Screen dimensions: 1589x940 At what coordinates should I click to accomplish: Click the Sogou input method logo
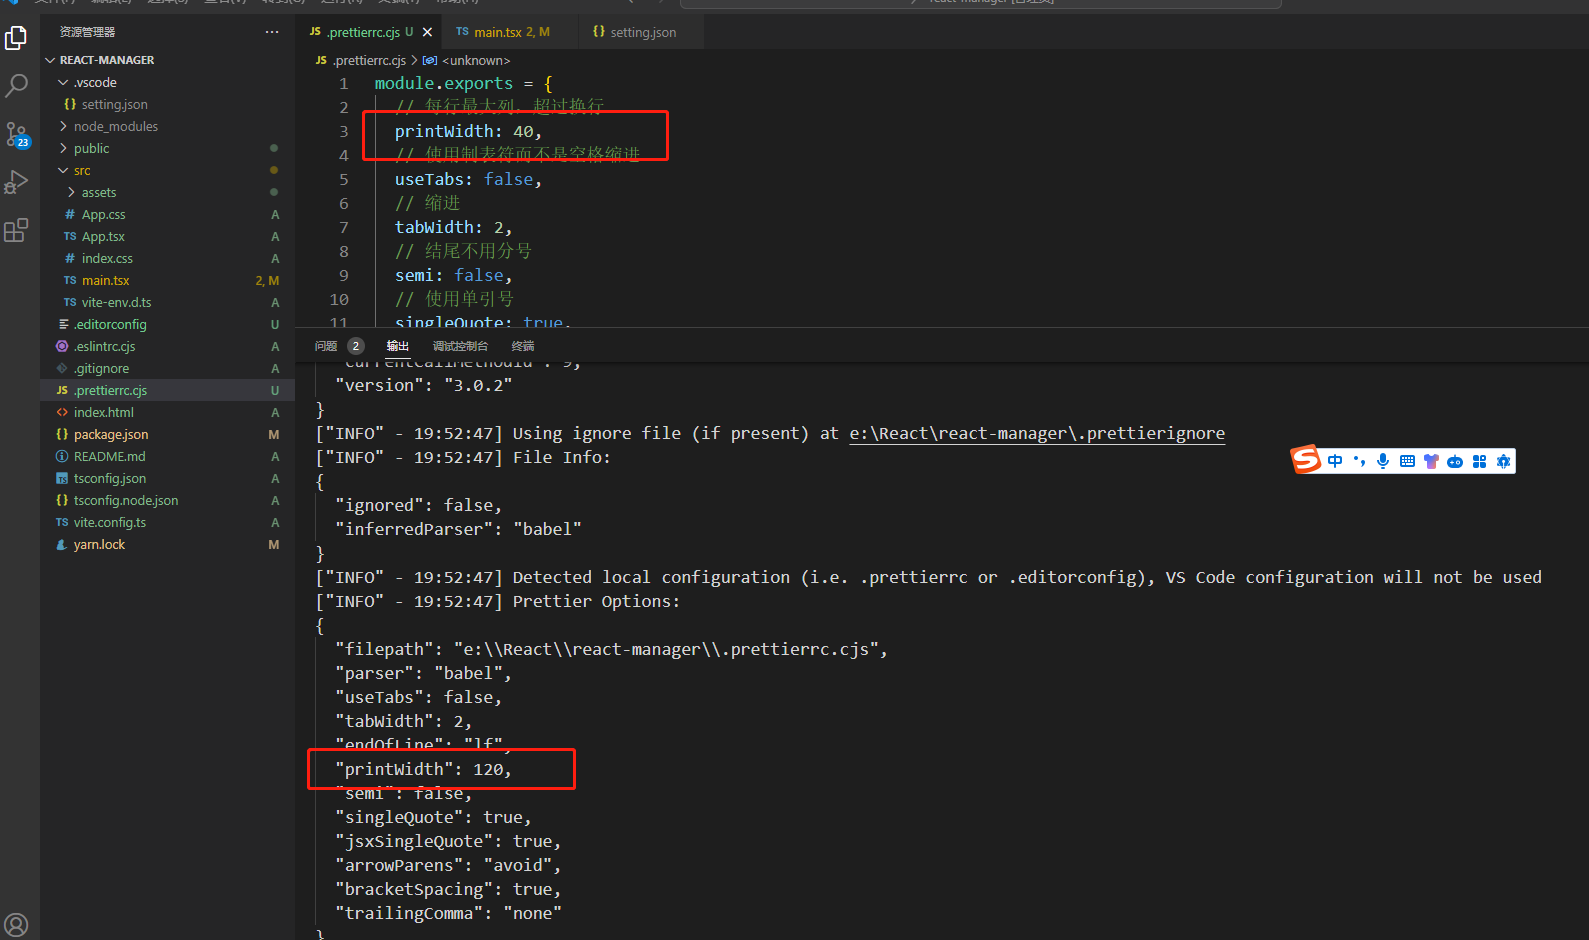1306,459
